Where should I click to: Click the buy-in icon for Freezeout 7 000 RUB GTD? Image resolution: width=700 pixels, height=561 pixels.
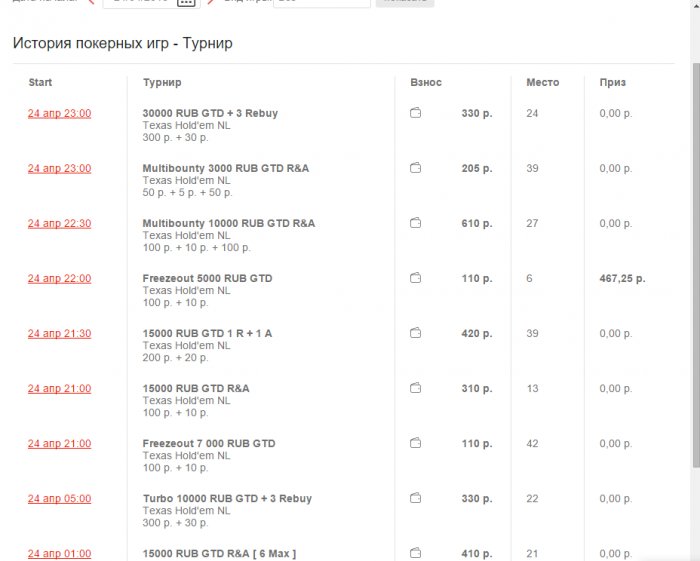[x=416, y=443]
